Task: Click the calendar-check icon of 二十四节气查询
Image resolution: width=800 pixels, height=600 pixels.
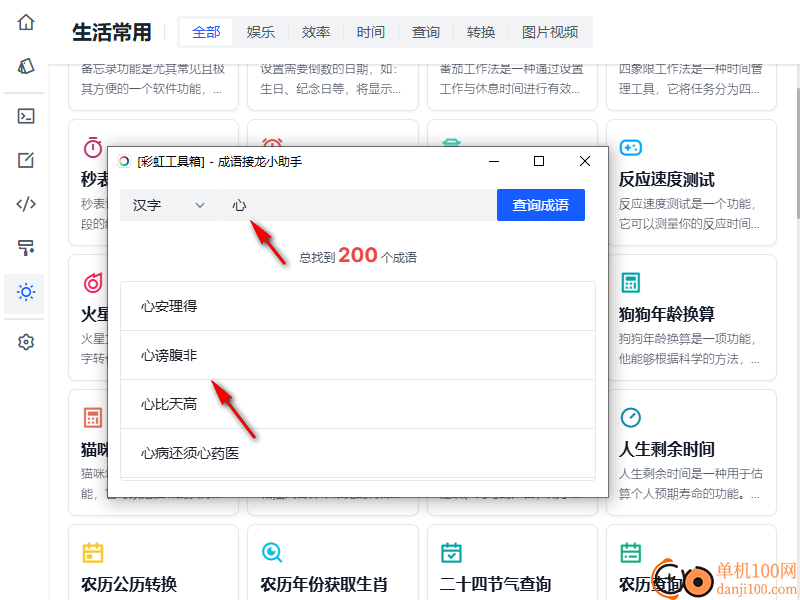Action: (451, 553)
